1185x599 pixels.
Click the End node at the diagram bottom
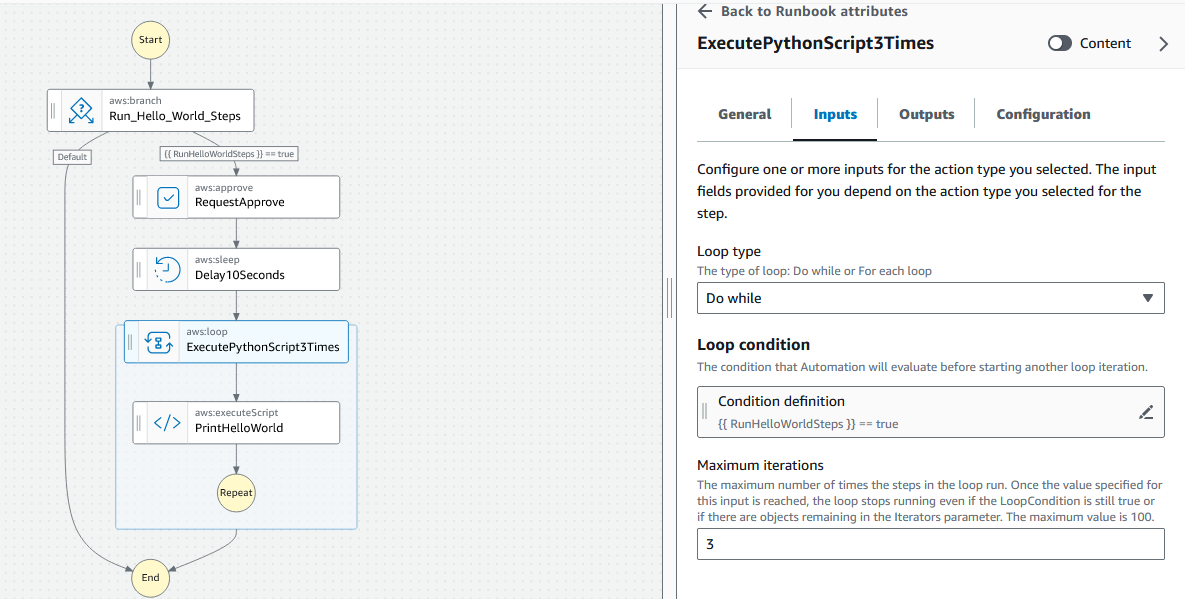point(150,577)
